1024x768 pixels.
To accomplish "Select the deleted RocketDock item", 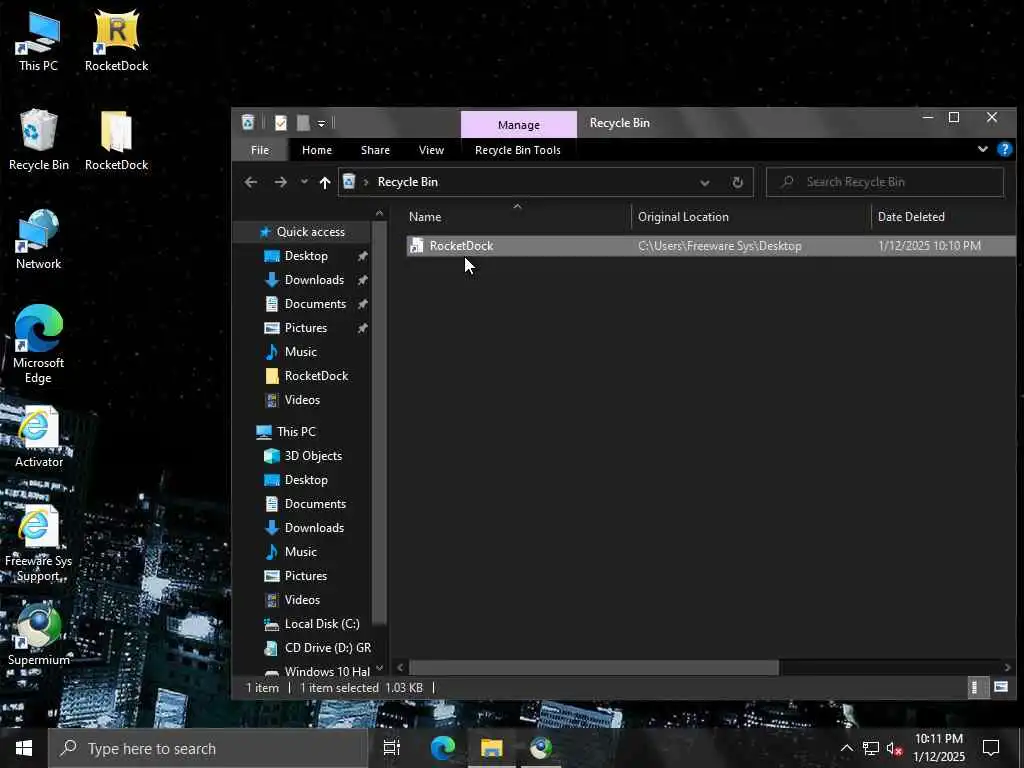I will 711,246.
